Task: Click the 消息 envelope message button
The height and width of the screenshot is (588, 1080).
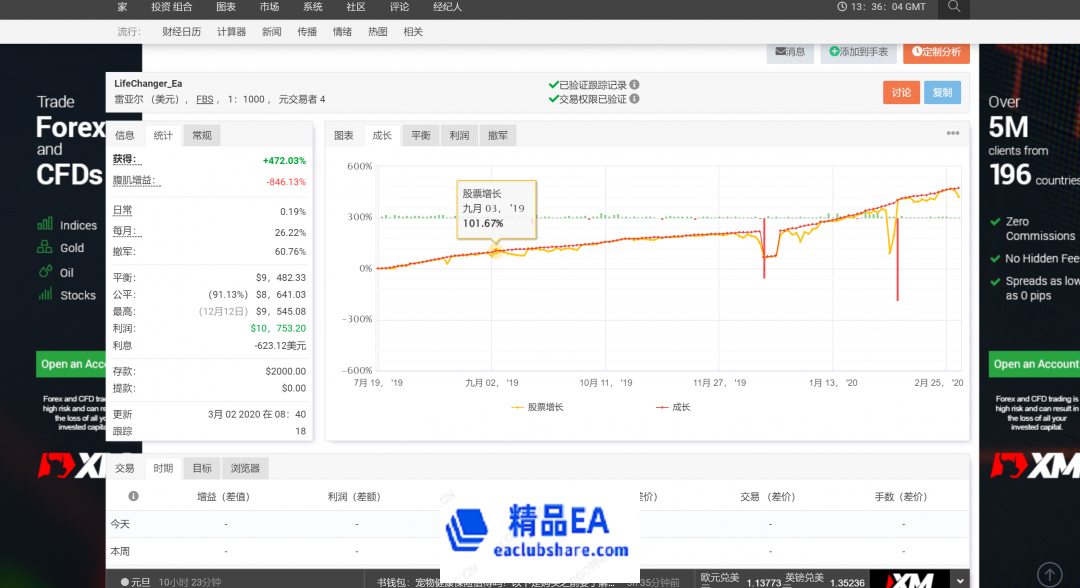Action: (x=789, y=52)
